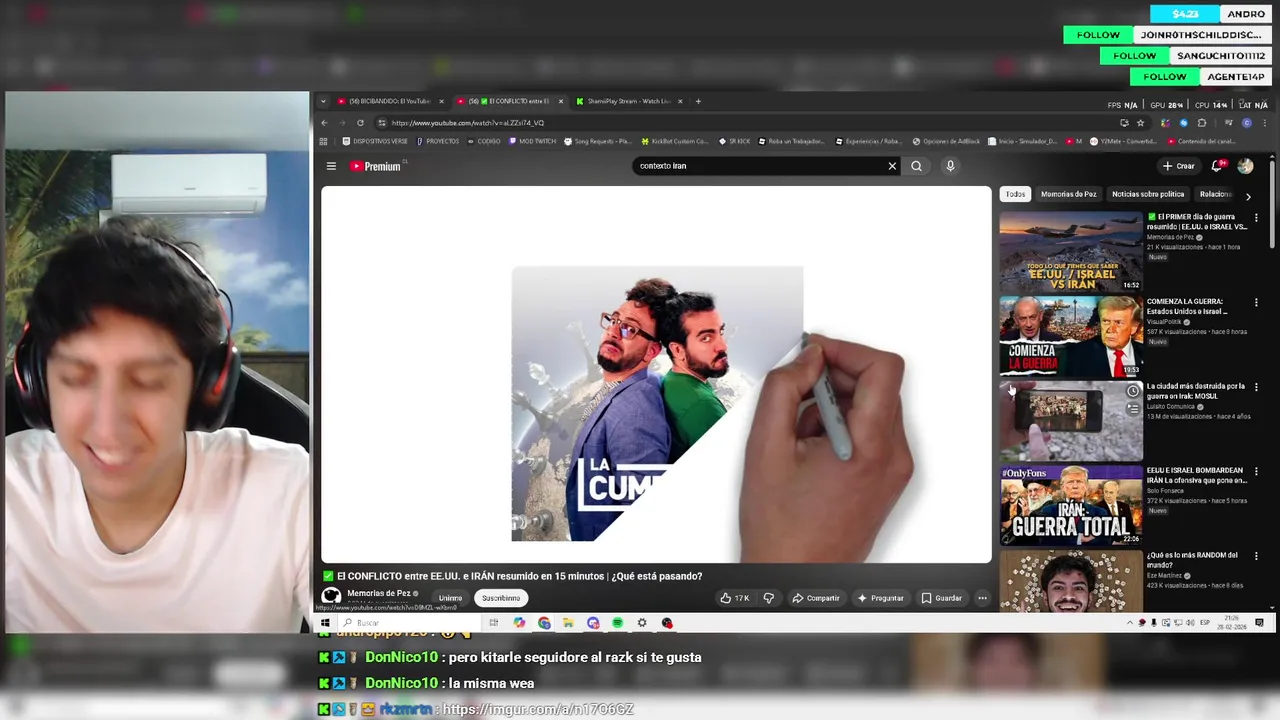Image resolution: width=1280 pixels, height=720 pixels.
Task: Open the DISPOSITIVOS VERSE bookmark
Action: (375, 142)
